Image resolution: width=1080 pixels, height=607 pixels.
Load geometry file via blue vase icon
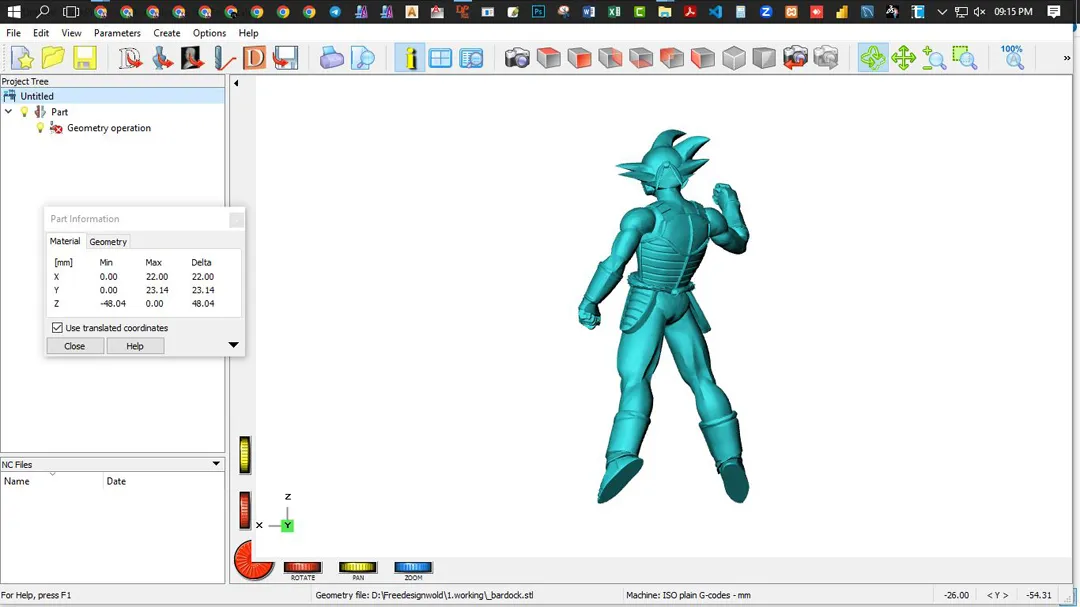tap(162, 59)
